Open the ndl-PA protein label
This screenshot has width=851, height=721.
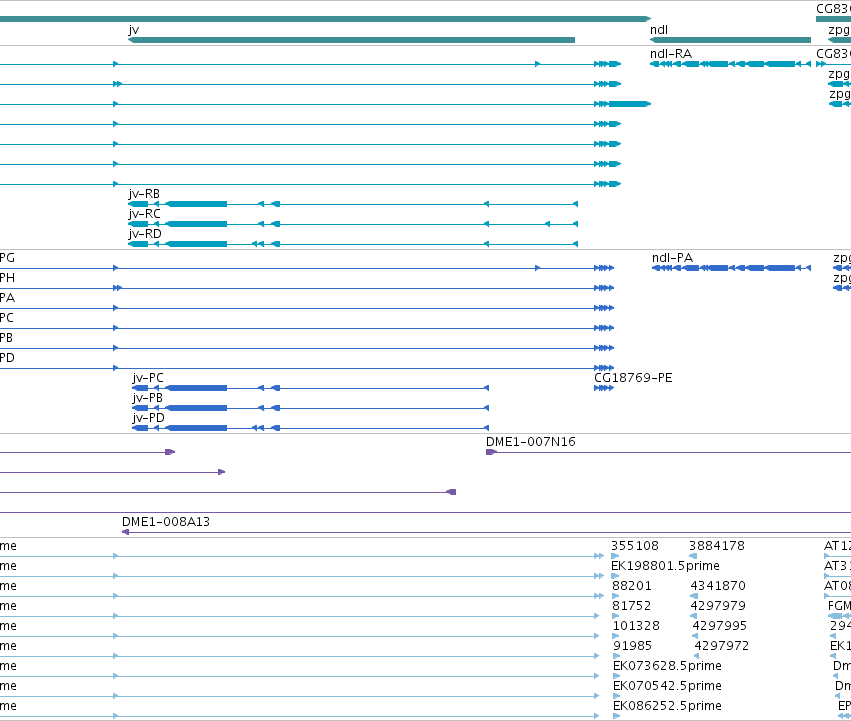(672, 258)
